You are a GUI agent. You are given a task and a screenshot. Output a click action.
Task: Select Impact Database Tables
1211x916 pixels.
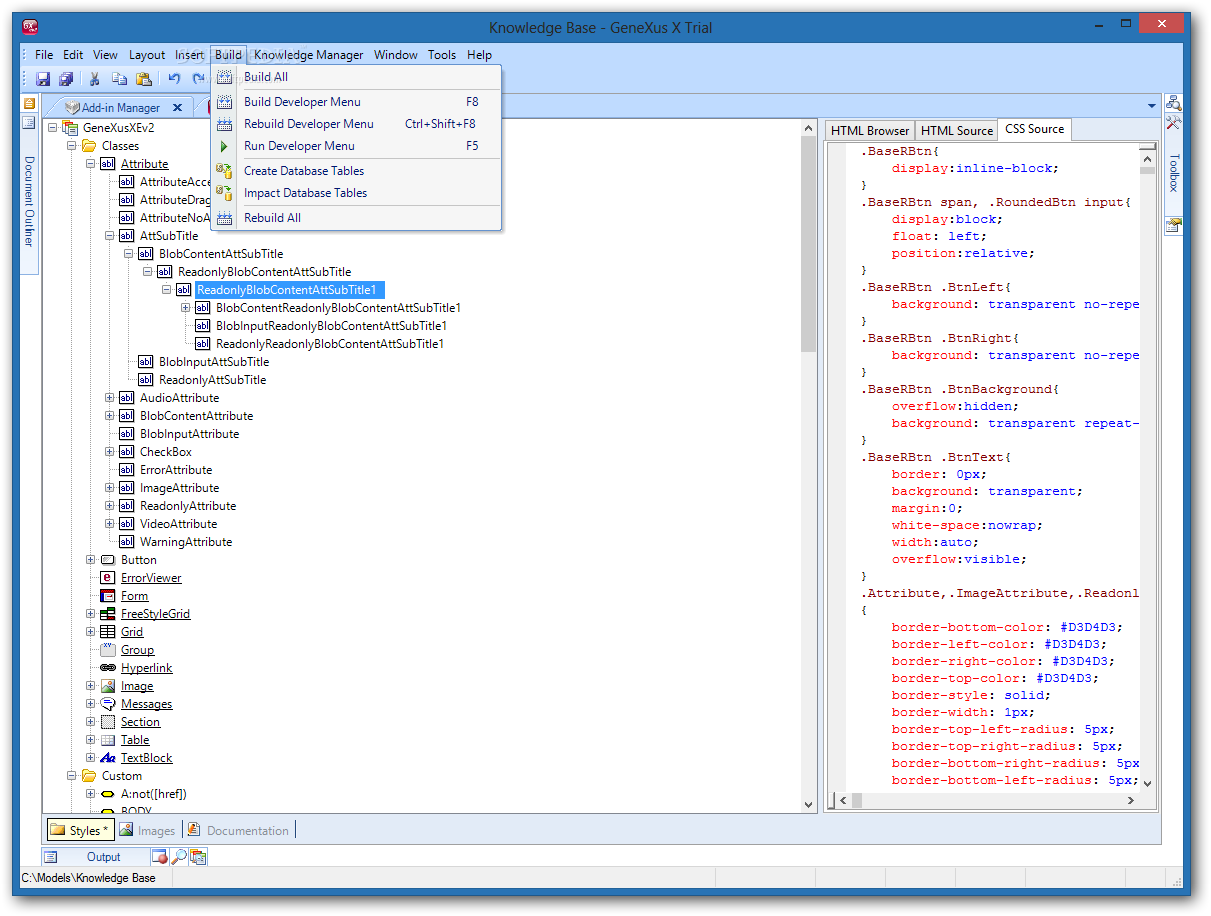[356, 193]
